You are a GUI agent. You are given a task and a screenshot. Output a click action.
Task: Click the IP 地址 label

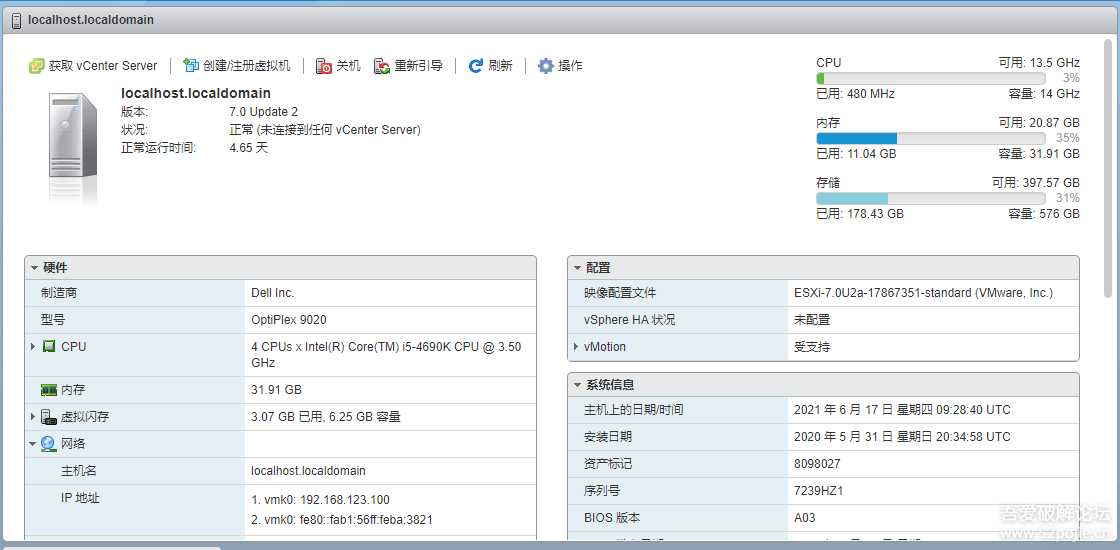(80, 498)
